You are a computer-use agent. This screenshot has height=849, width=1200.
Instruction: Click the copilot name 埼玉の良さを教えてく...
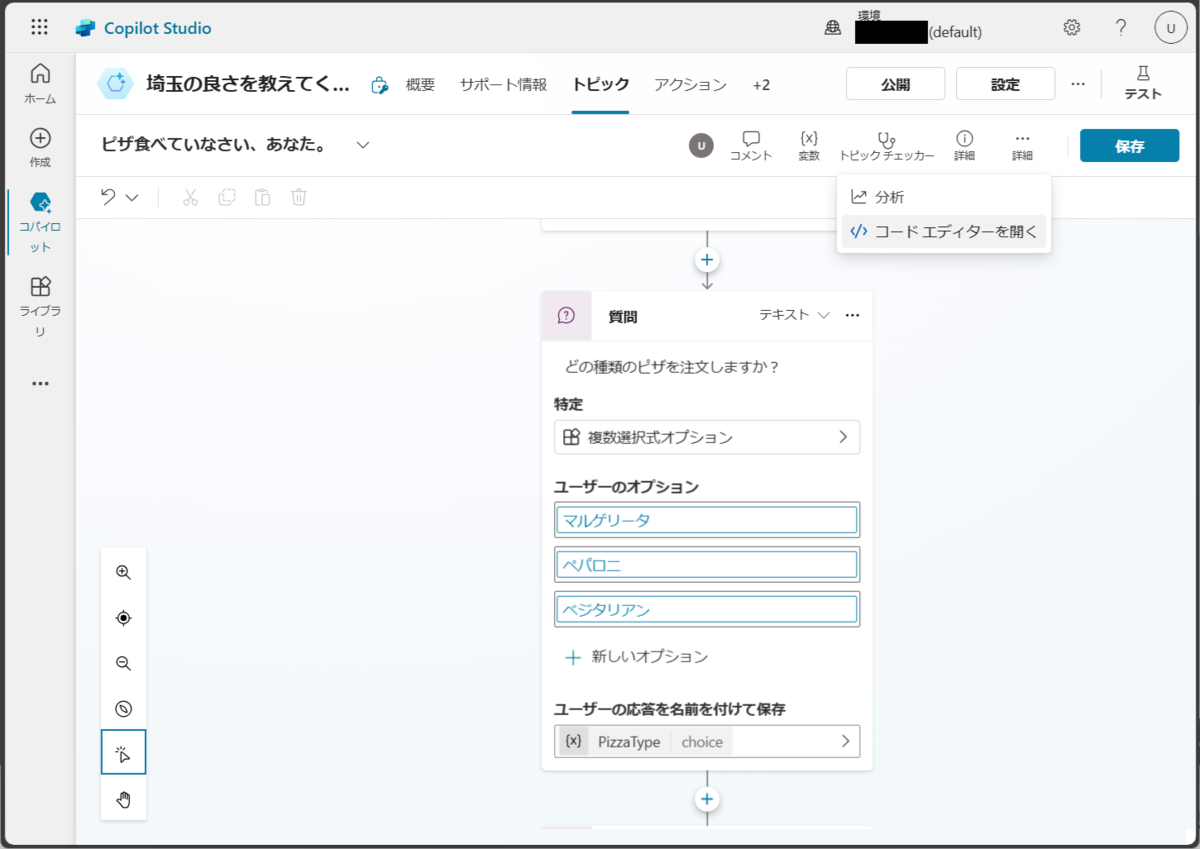tap(248, 84)
